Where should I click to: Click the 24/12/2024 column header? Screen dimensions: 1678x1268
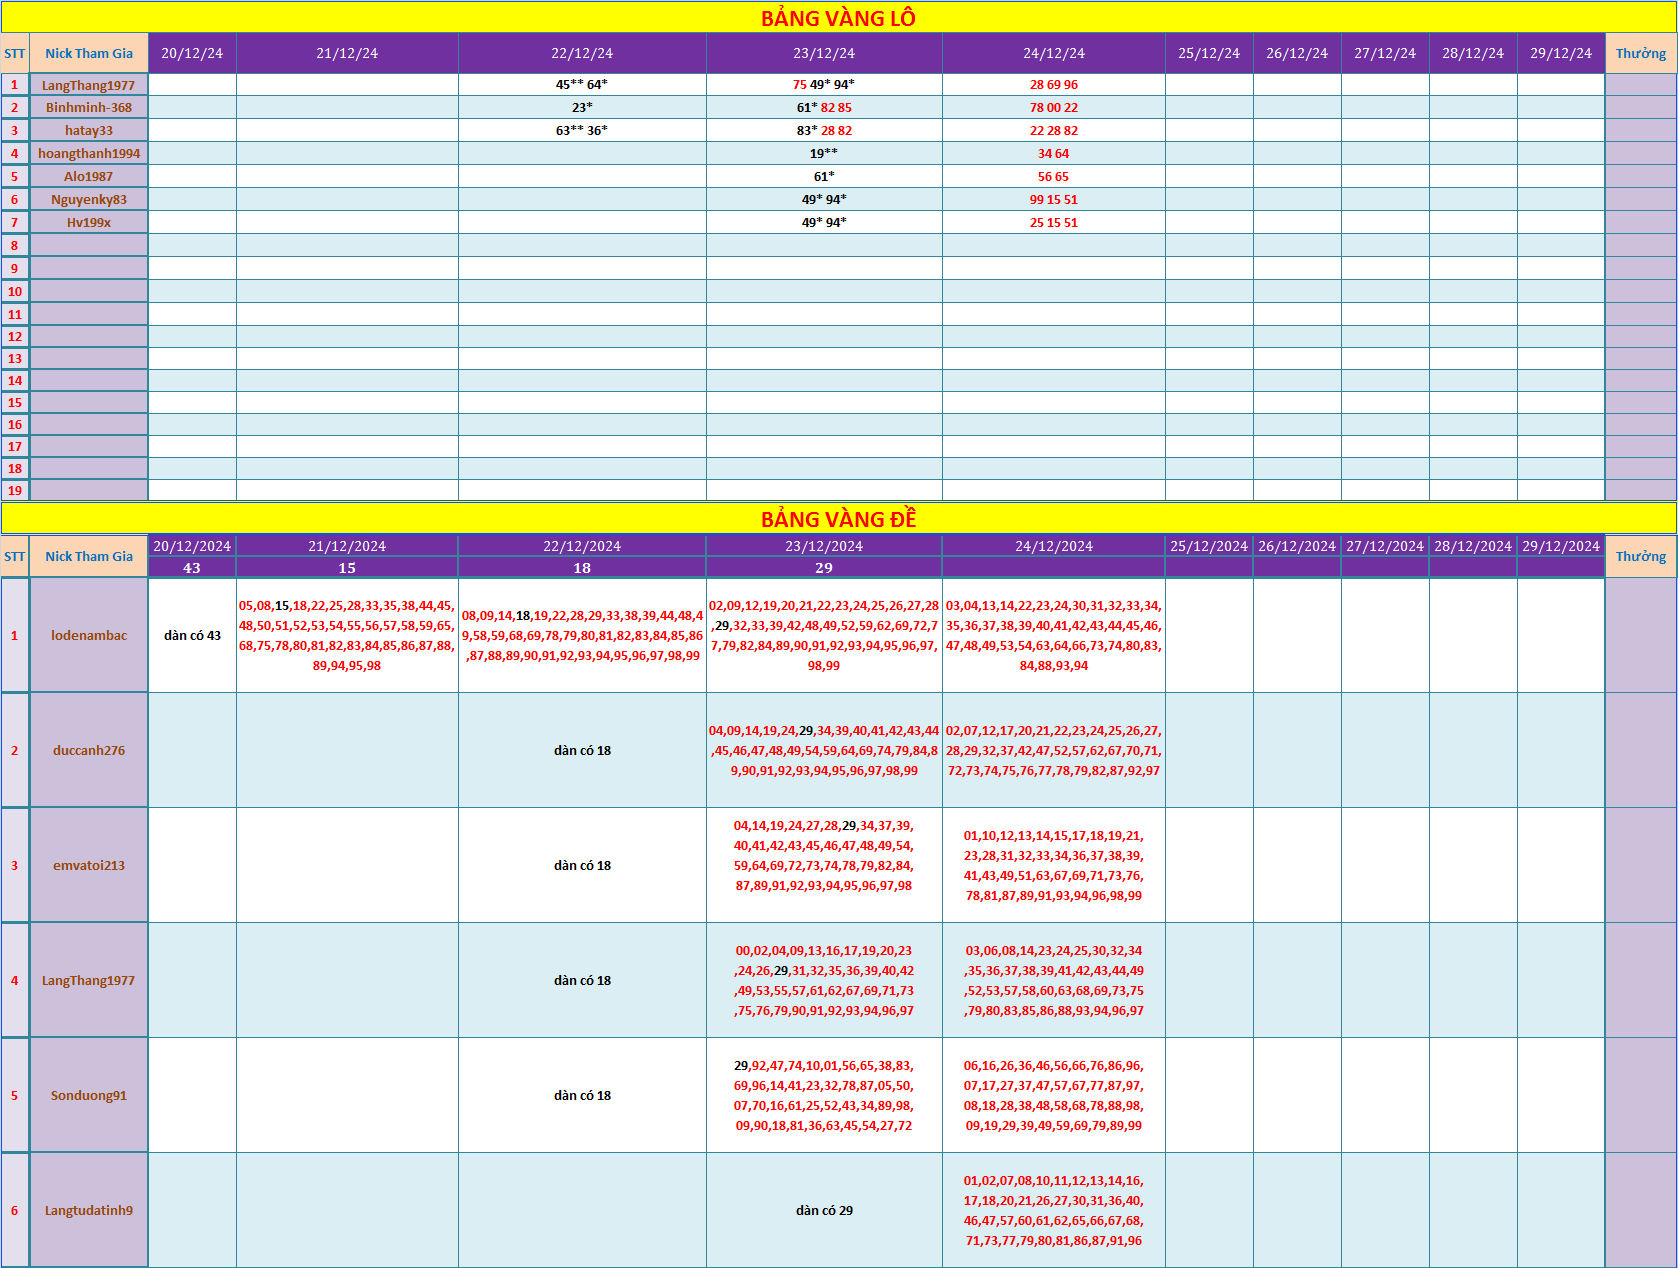pos(1054,546)
